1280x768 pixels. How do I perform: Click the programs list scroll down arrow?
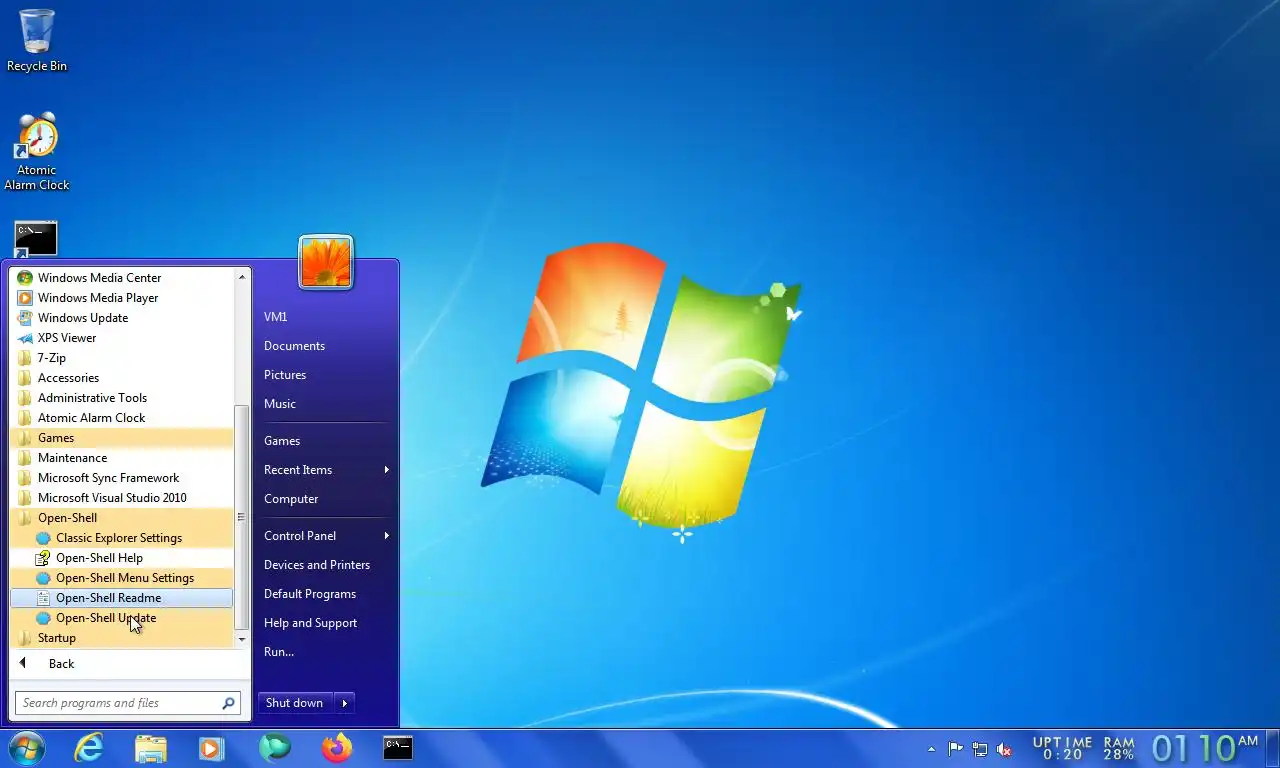click(x=241, y=639)
